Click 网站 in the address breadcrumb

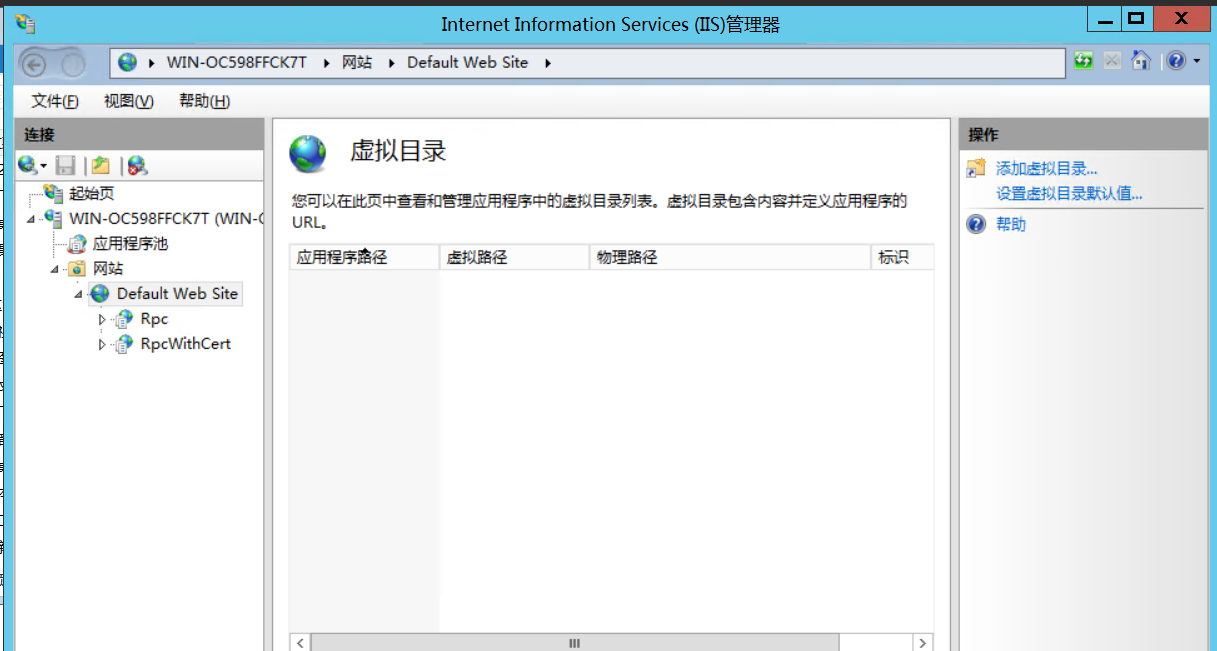[357, 62]
